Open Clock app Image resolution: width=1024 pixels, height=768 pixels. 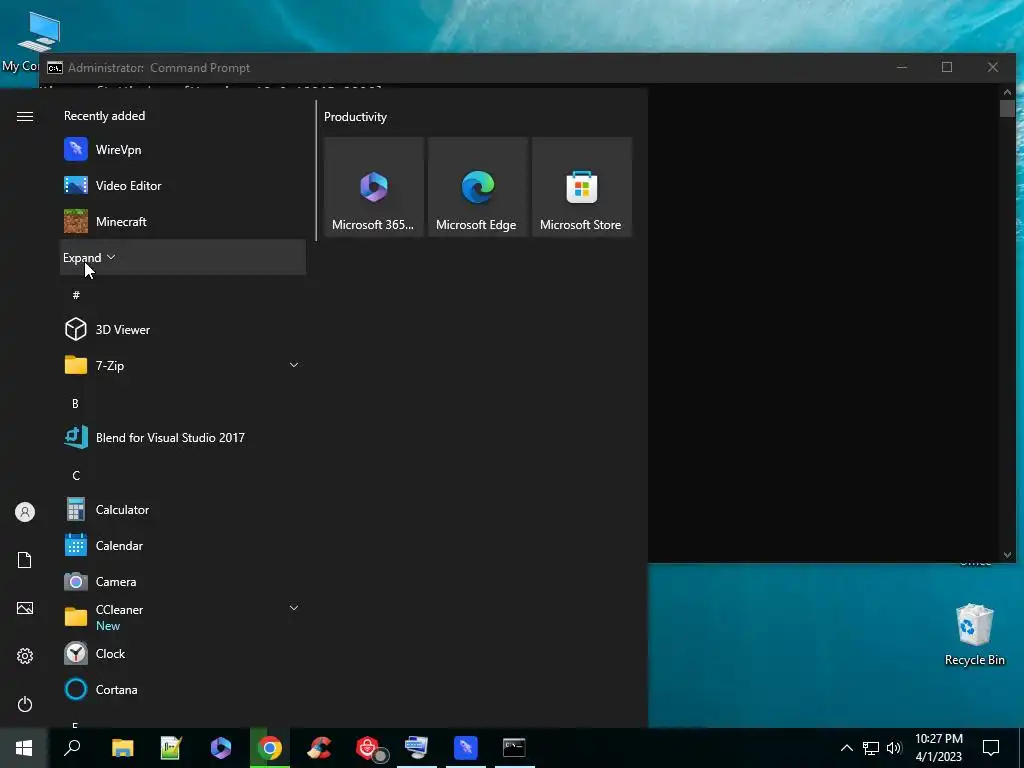(183, 653)
